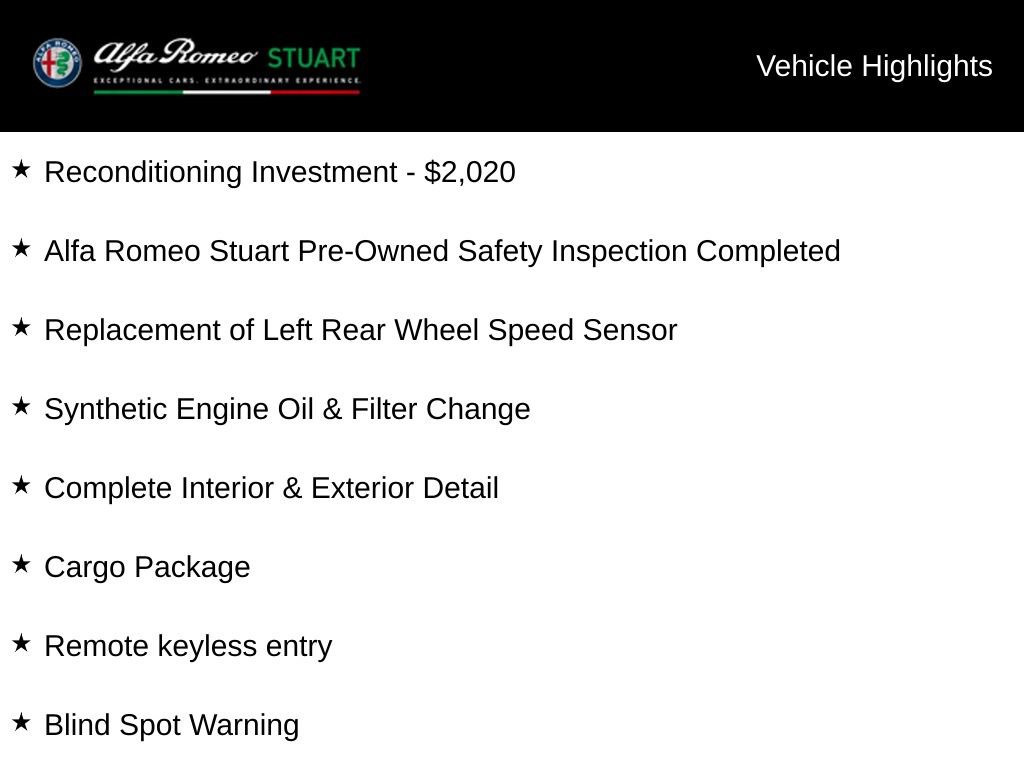Viewport: 1024px width, 768px height.
Task: Click the star beside Synthetic Engine Oil
Action: (22, 406)
